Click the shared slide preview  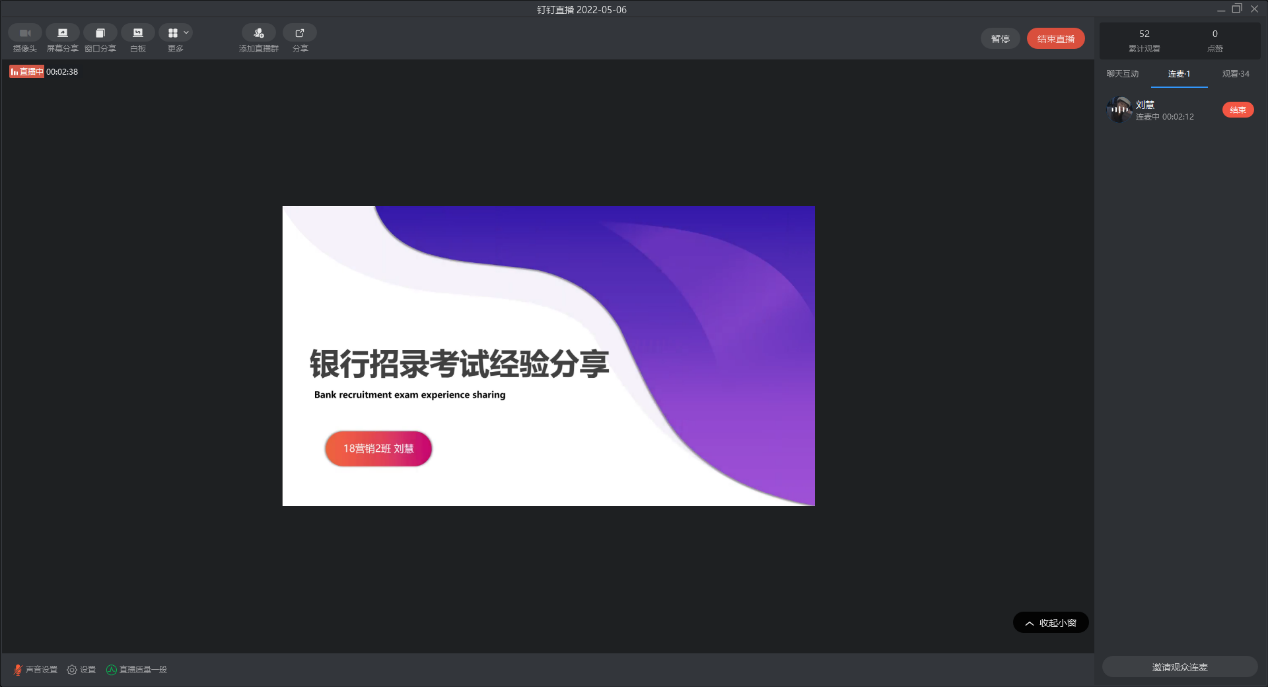click(548, 356)
